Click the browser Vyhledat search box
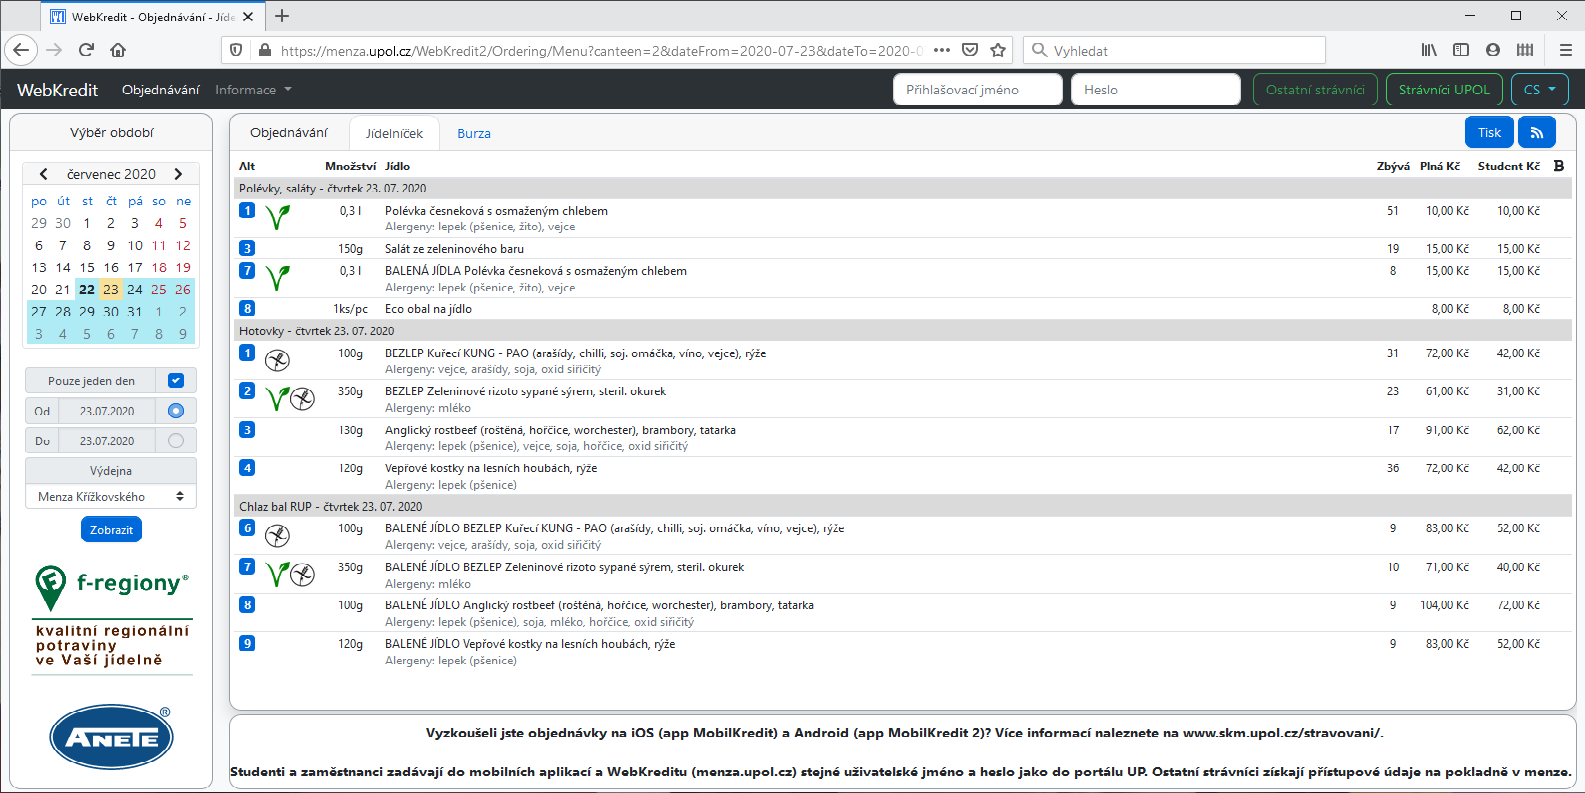The height and width of the screenshot is (793, 1585). (1174, 50)
